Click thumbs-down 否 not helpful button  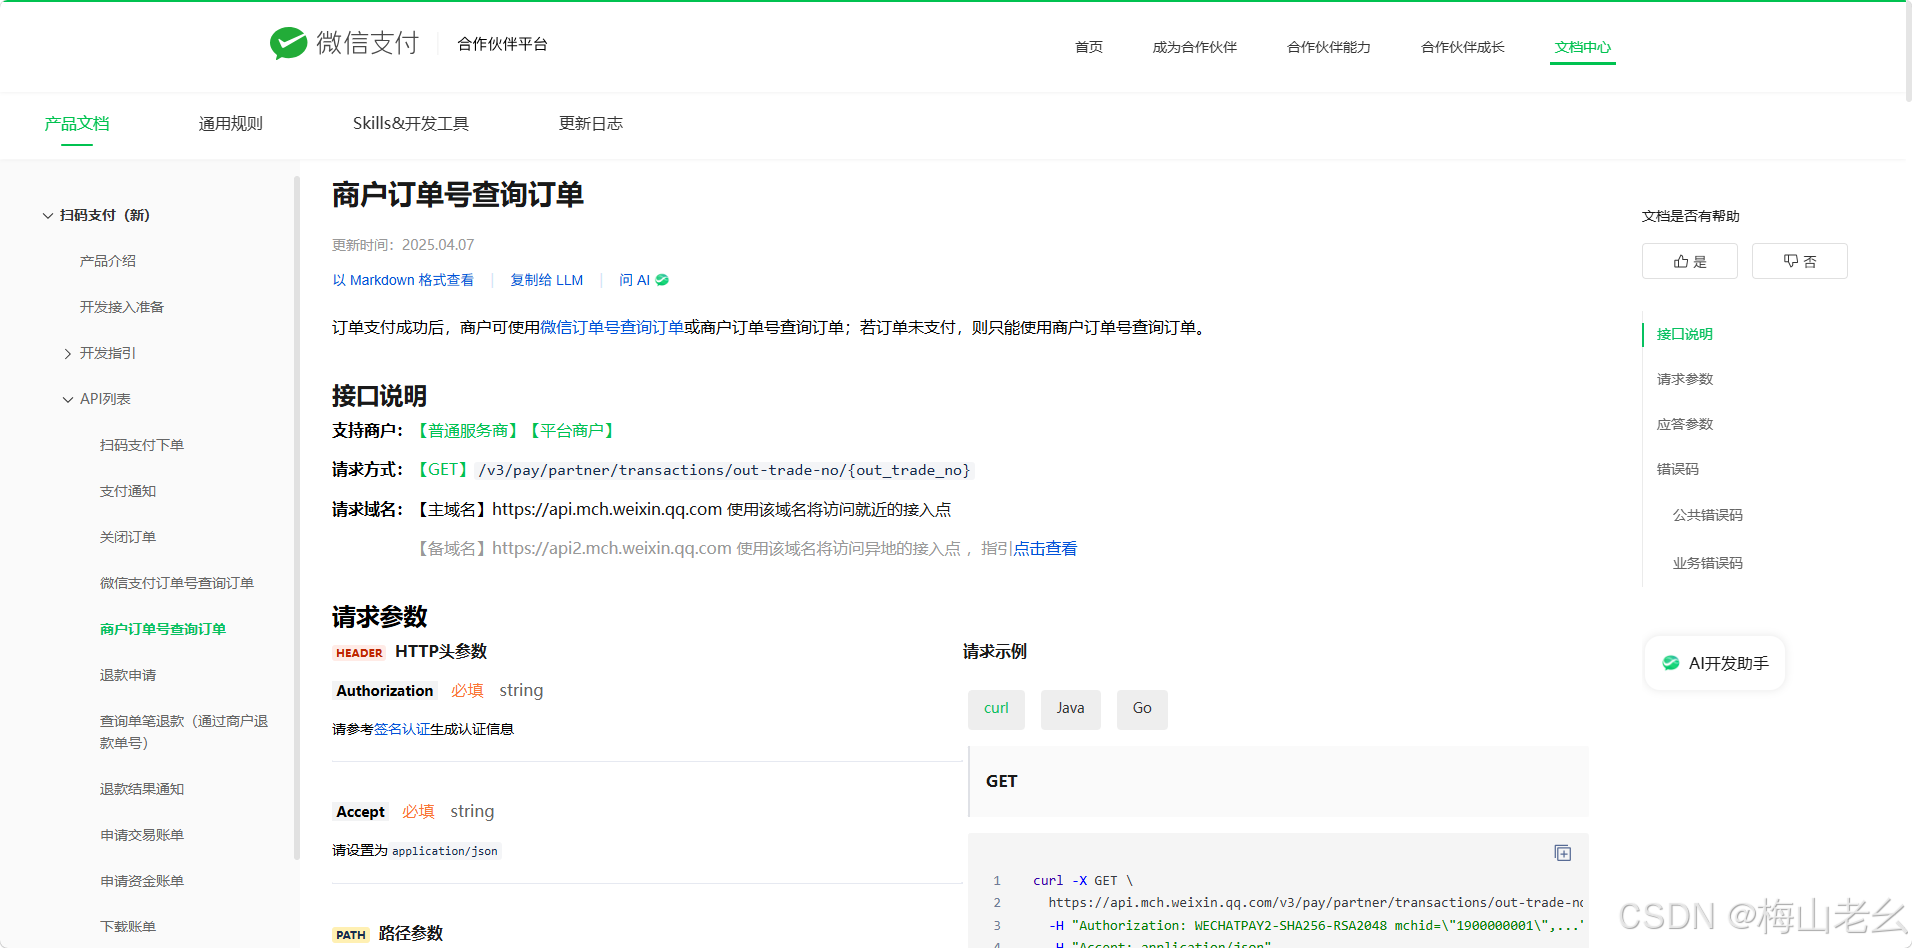coord(1799,261)
